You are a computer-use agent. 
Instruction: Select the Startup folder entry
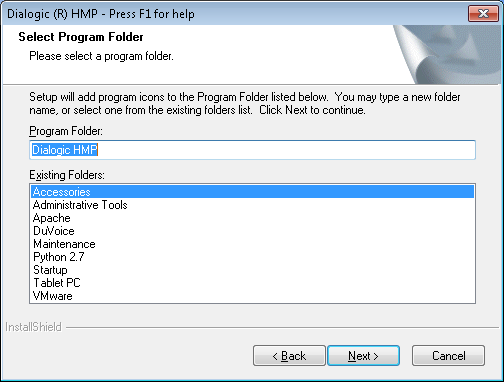[252, 270]
